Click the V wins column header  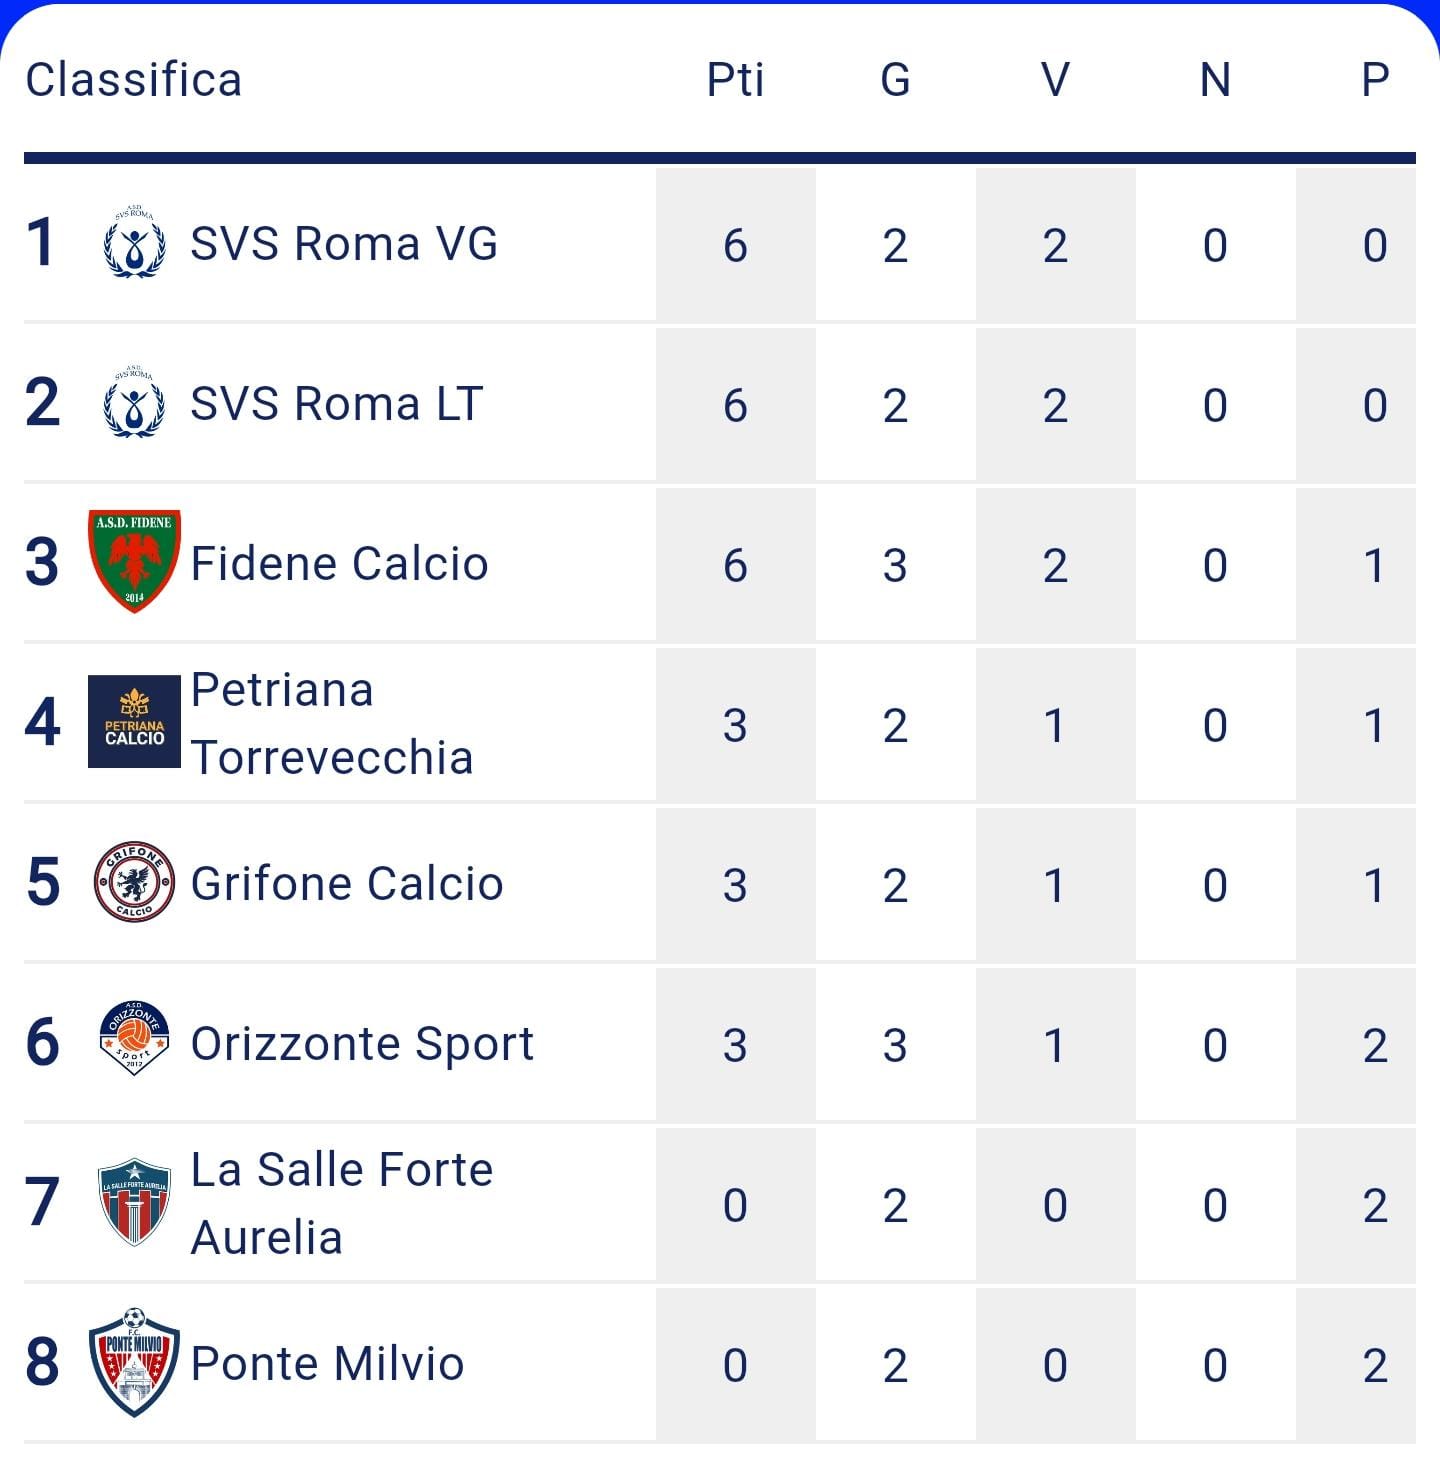tap(1055, 80)
